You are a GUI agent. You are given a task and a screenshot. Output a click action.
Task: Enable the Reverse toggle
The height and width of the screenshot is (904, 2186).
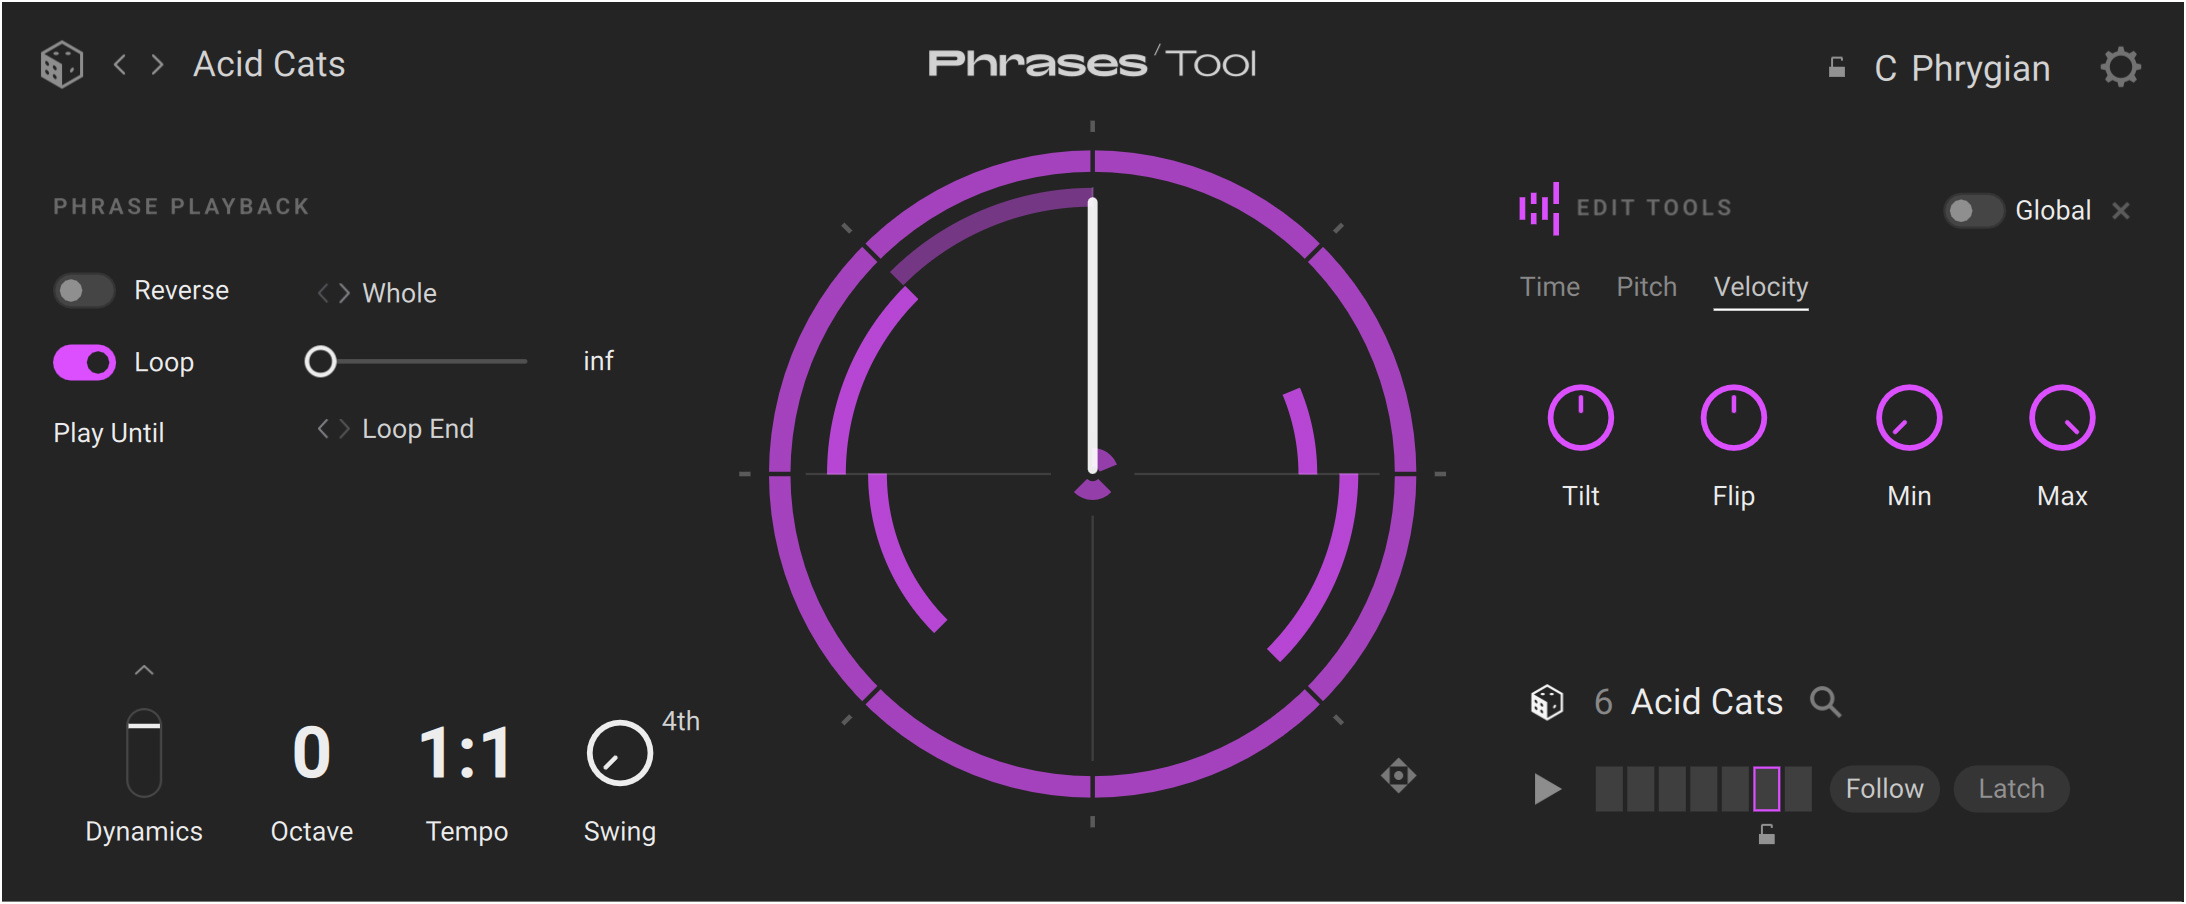coord(84,291)
